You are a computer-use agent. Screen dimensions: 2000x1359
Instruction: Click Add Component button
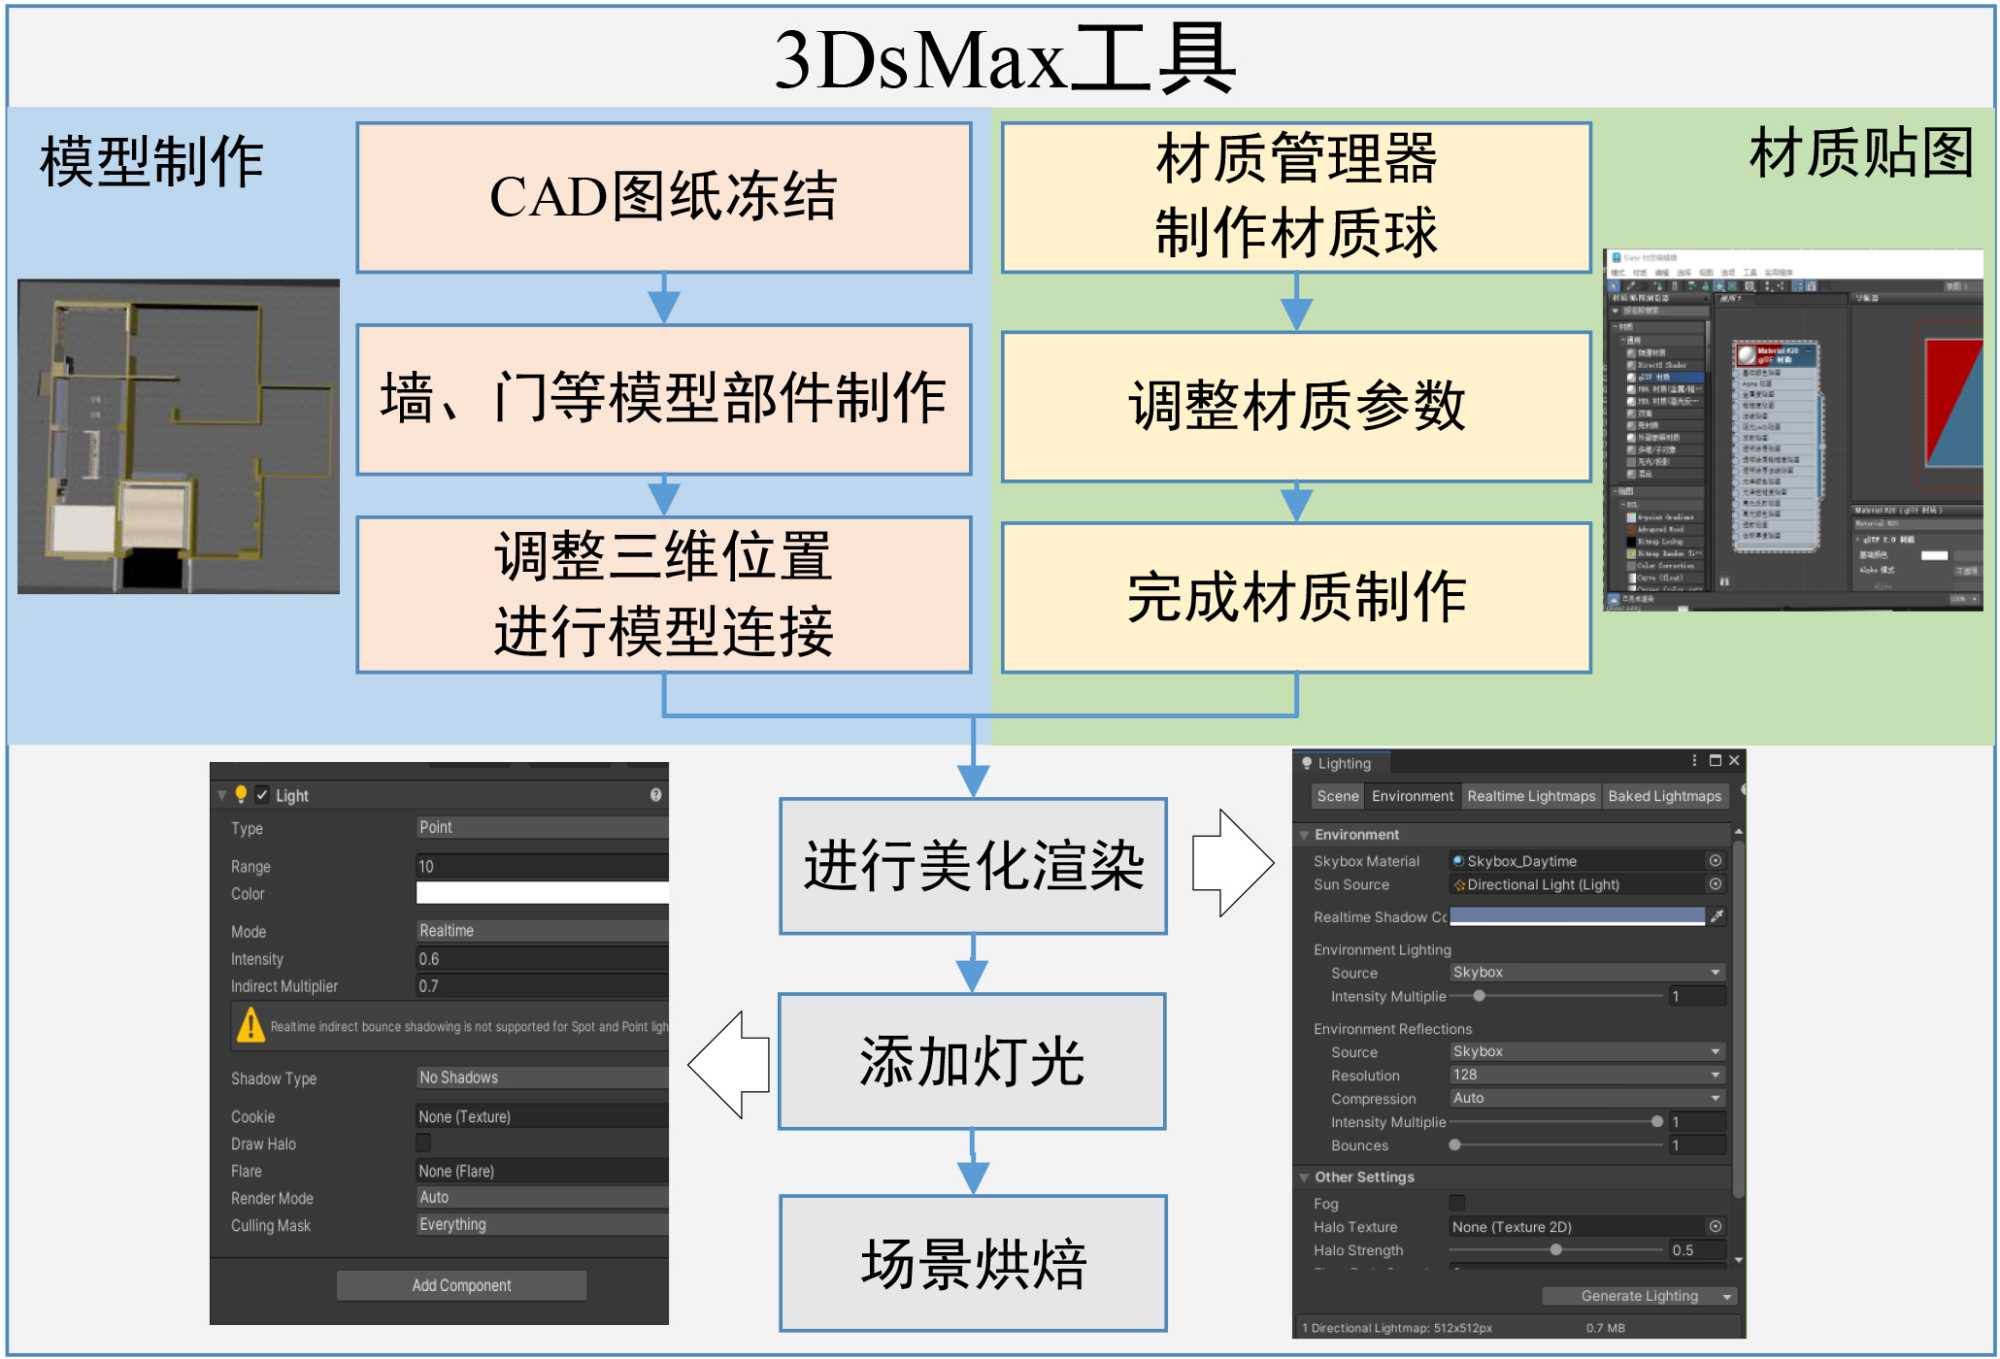click(461, 1285)
